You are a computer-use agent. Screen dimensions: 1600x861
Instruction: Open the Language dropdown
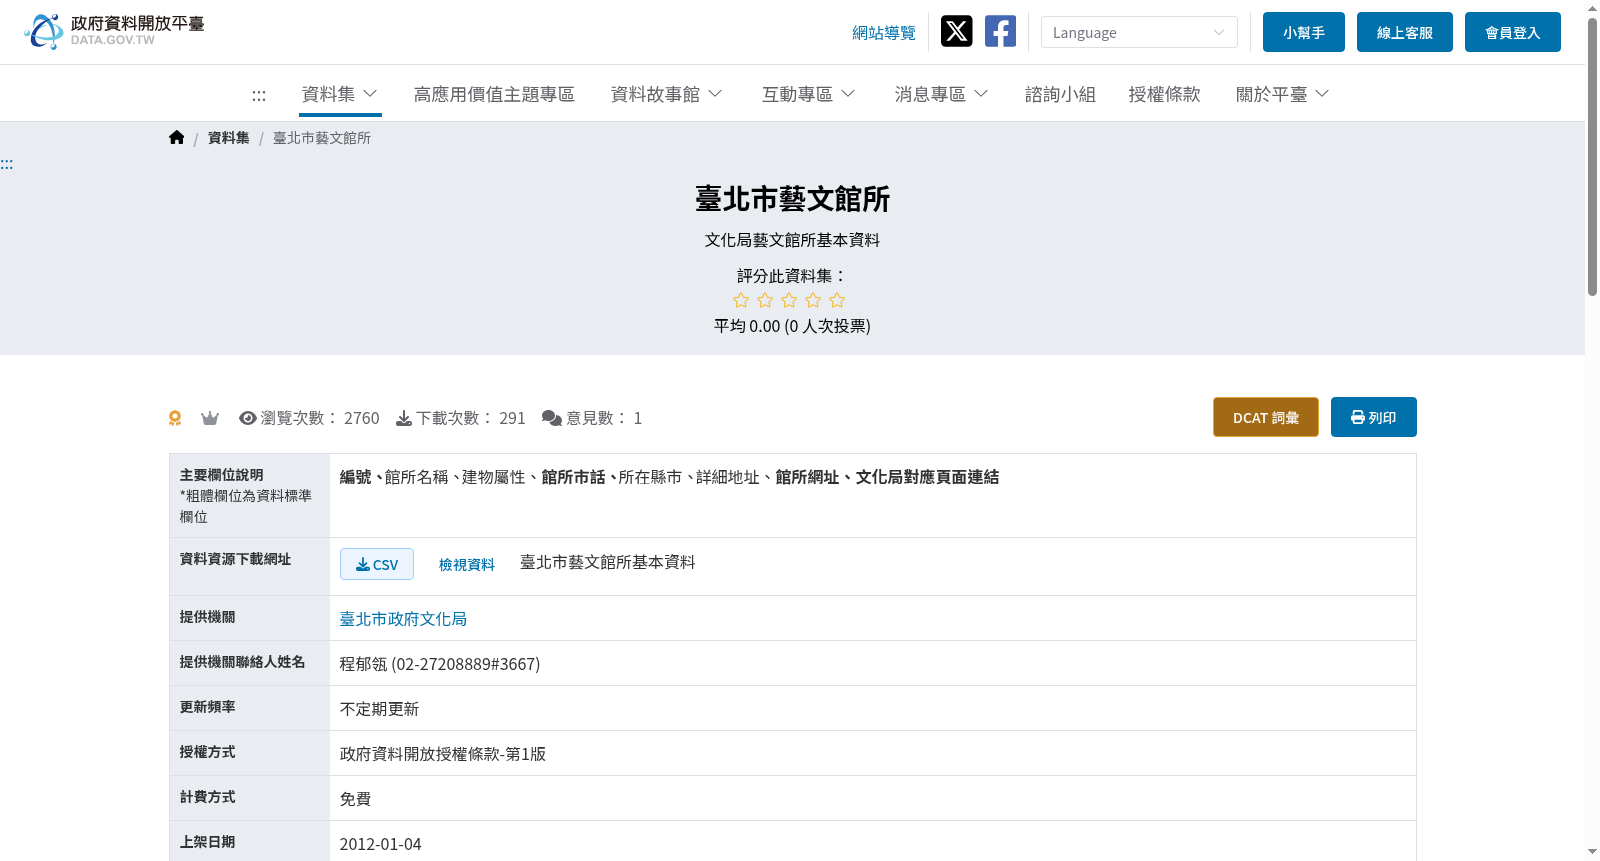point(1139,32)
